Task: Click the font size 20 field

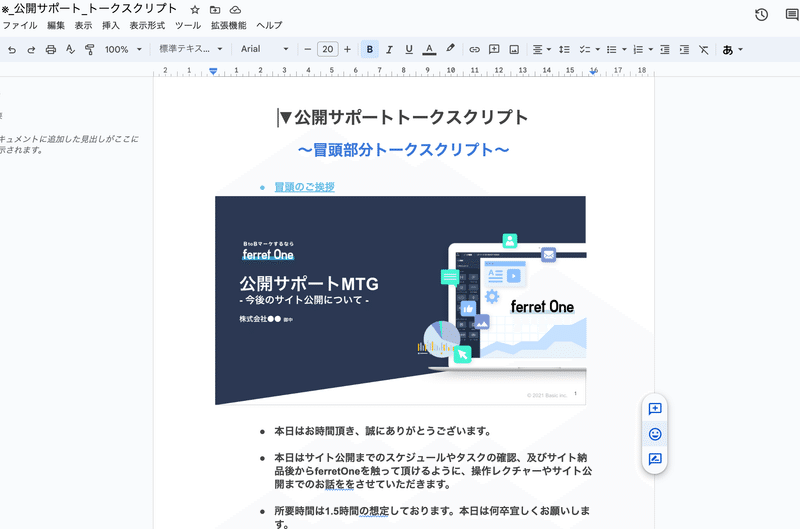Action: click(x=328, y=49)
